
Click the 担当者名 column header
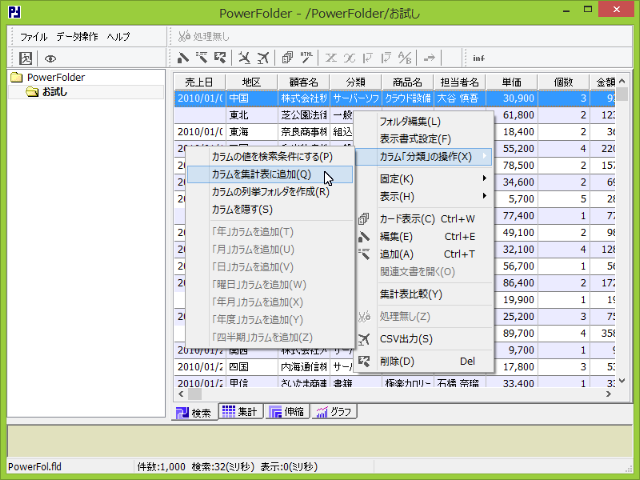460,82
